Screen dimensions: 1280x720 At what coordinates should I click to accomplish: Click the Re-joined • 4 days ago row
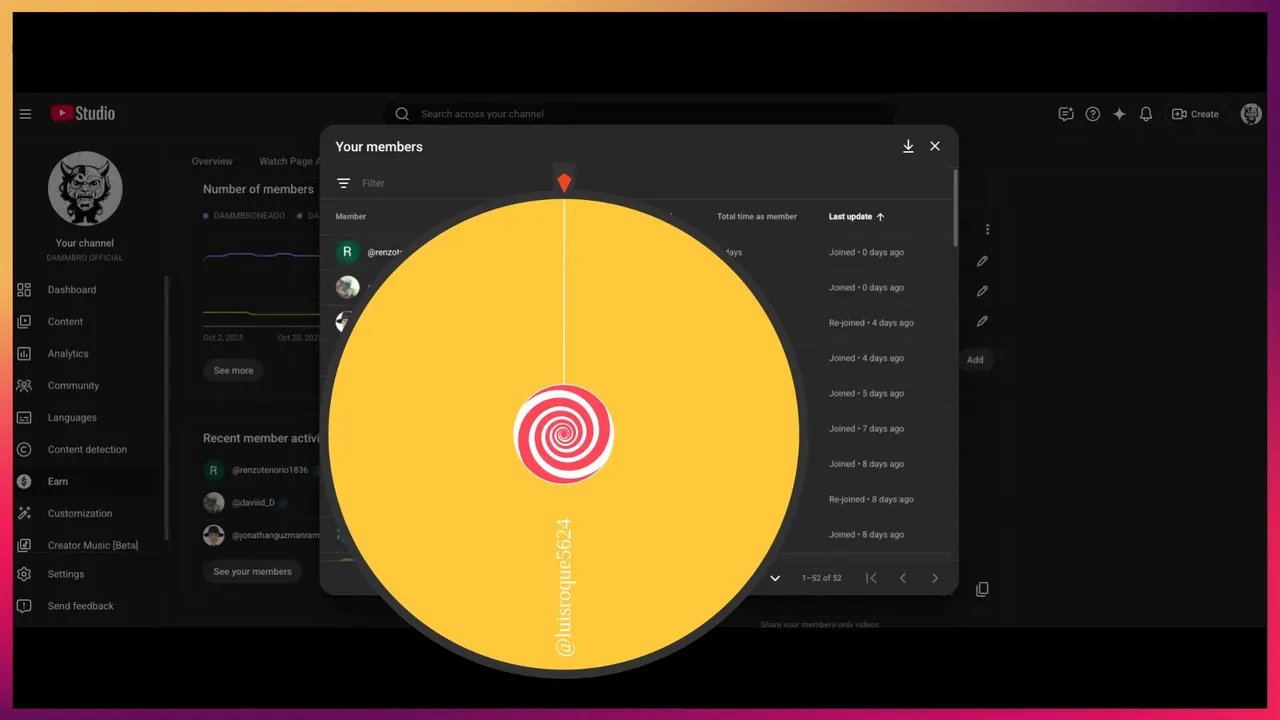(x=871, y=323)
